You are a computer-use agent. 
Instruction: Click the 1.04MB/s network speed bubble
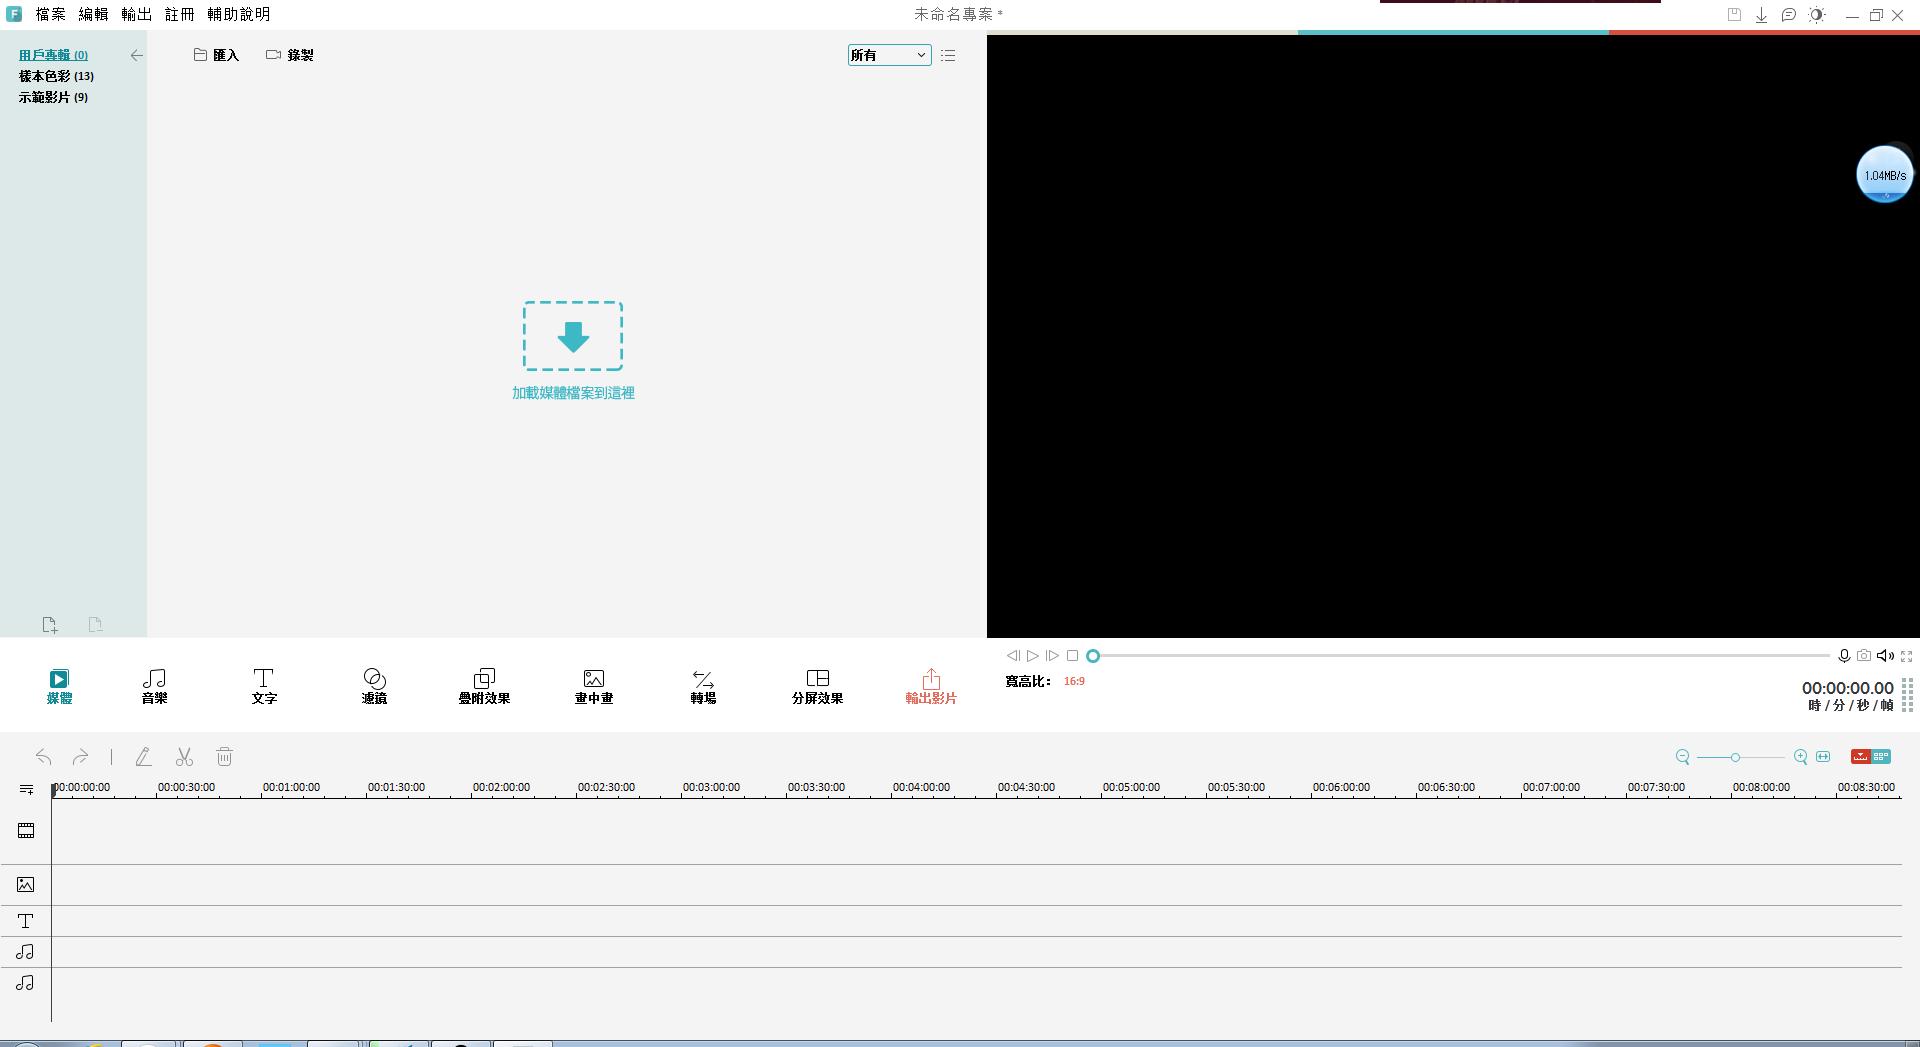1885,175
